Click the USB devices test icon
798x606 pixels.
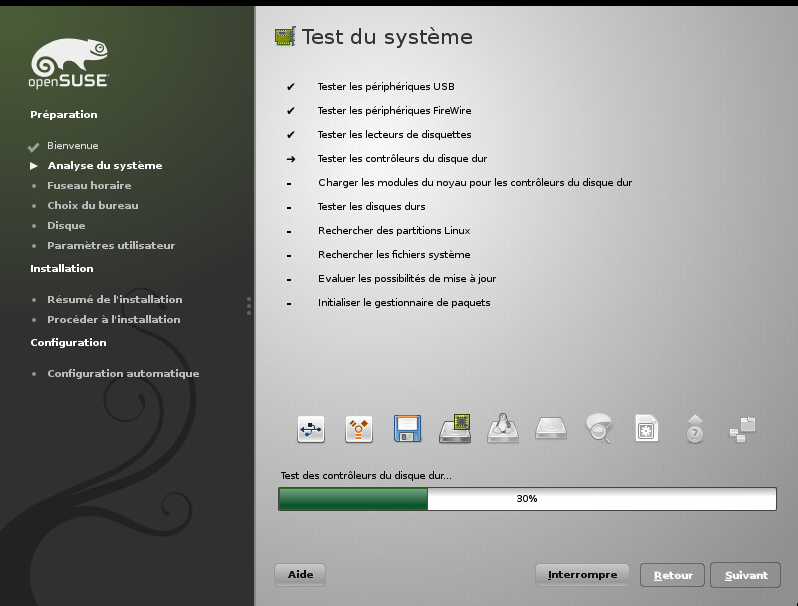point(311,429)
